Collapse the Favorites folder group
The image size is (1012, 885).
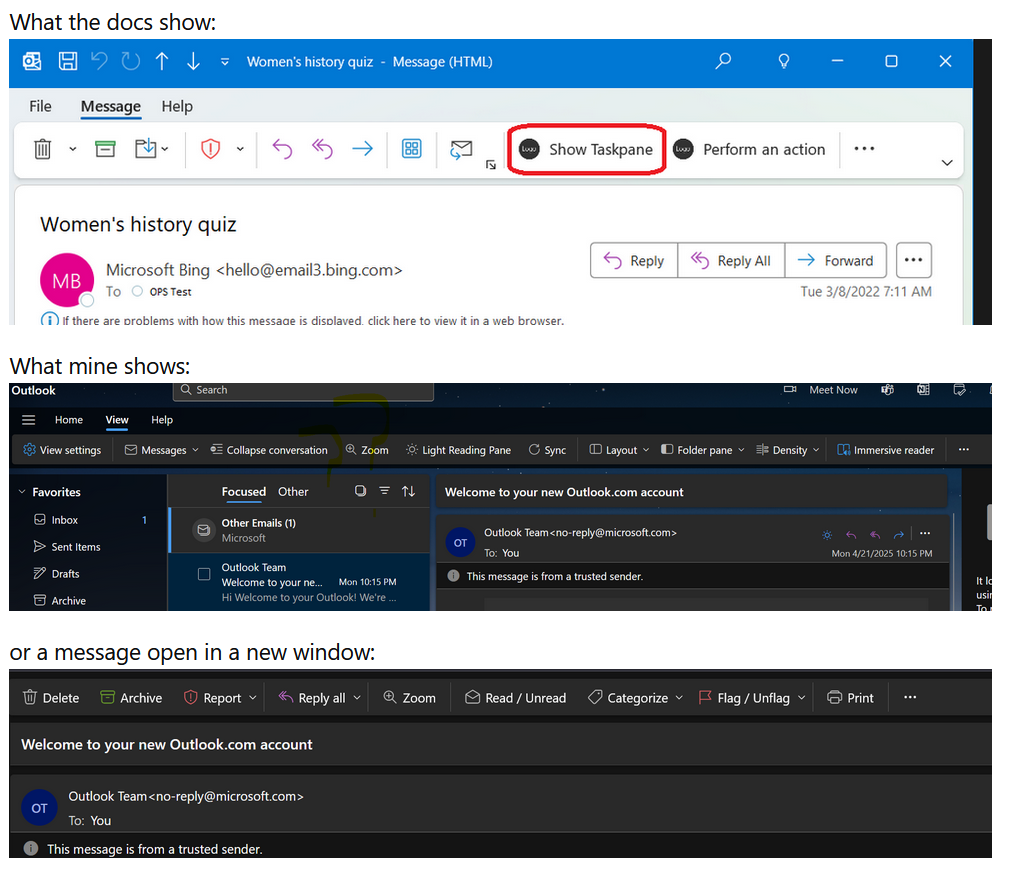[x=22, y=492]
